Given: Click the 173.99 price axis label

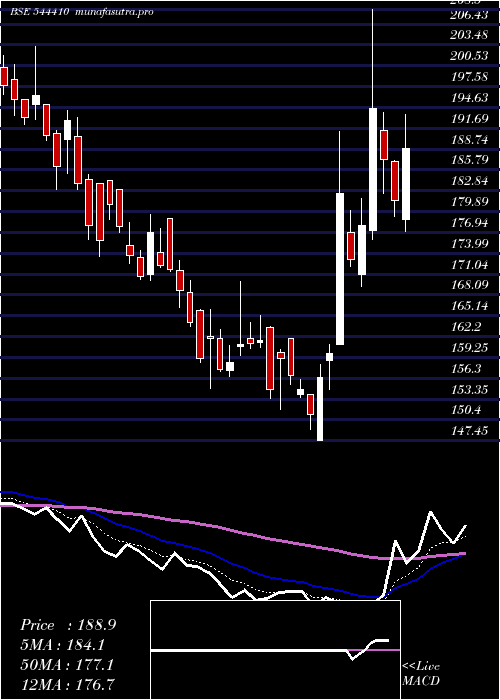Looking at the screenshot, I should pos(469,243).
